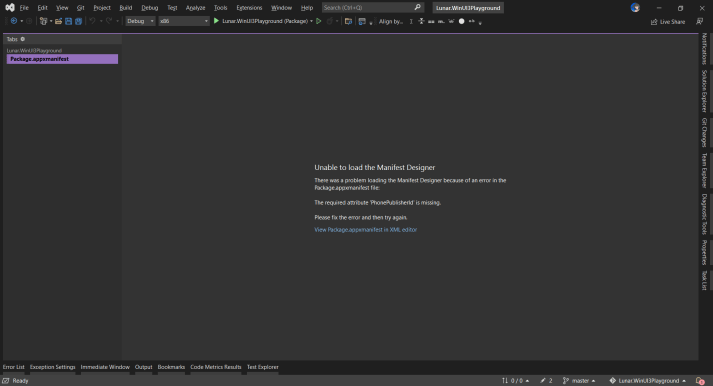
Task: Open the Project menu
Action: tap(102, 8)
